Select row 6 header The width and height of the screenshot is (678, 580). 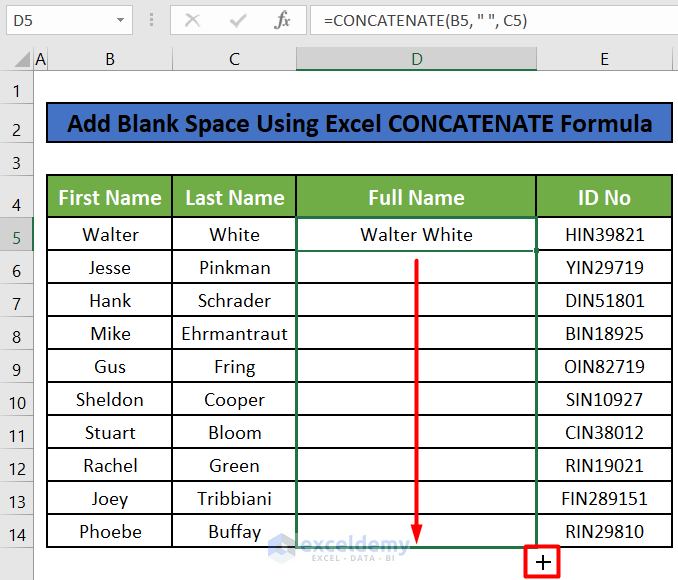point(16,267)
